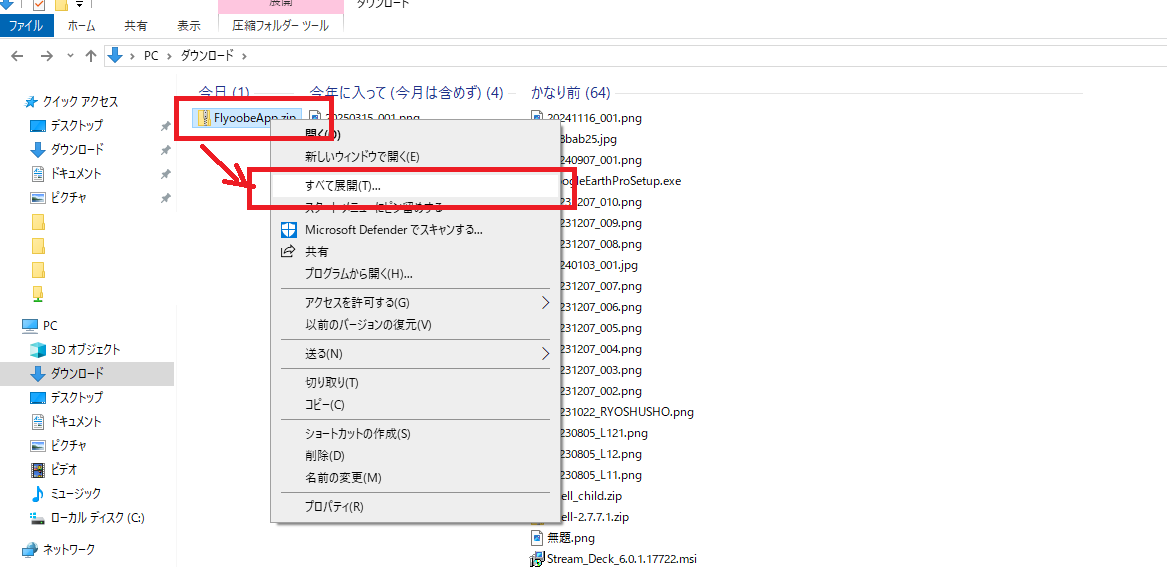Click the 3D オブジェクト cube icon

(x=38, y=350)
